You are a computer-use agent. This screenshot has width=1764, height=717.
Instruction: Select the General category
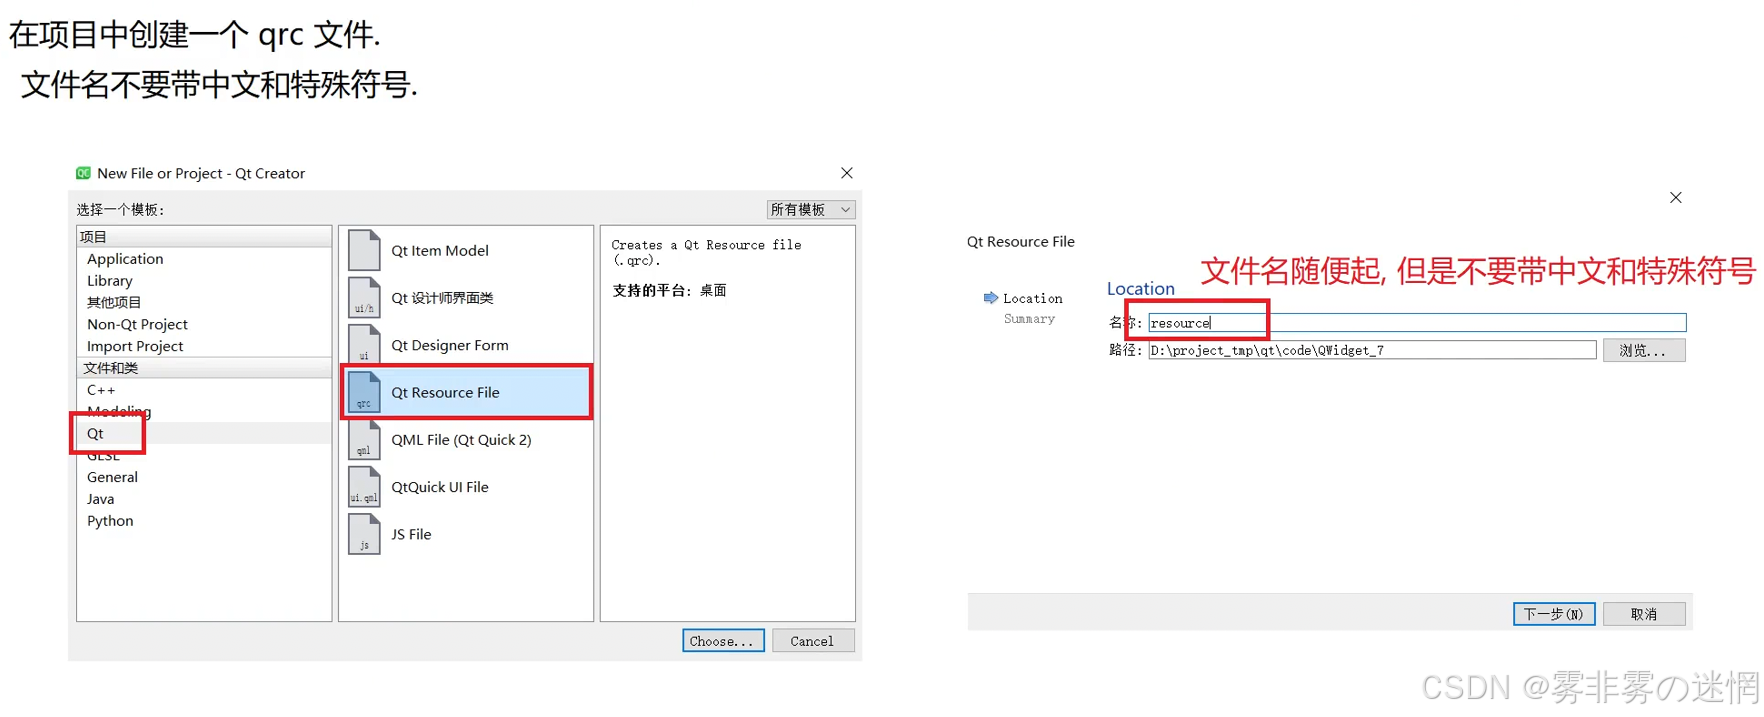112,477
